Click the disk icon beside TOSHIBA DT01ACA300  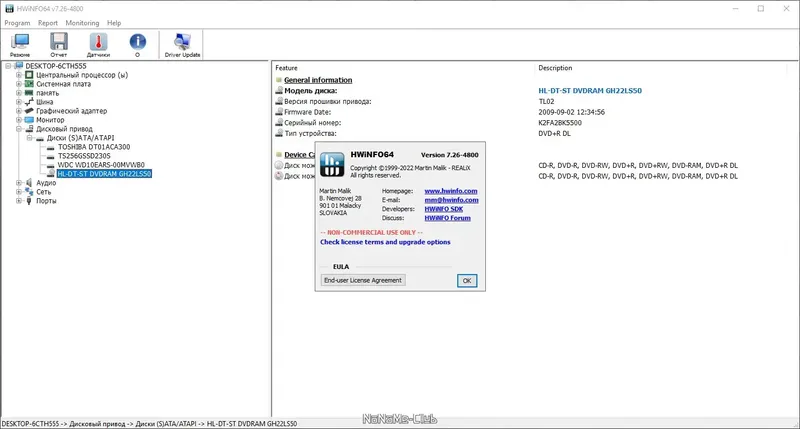51,147
